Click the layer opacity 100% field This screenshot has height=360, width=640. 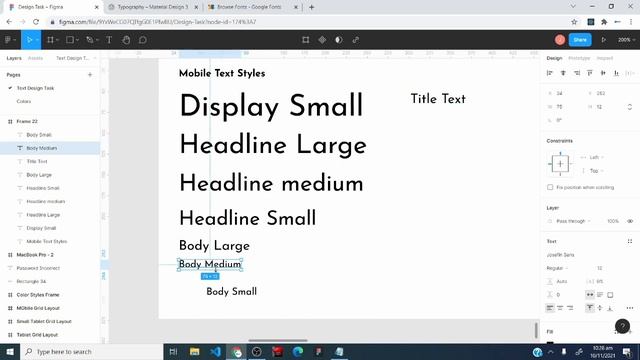click(613, 221)
